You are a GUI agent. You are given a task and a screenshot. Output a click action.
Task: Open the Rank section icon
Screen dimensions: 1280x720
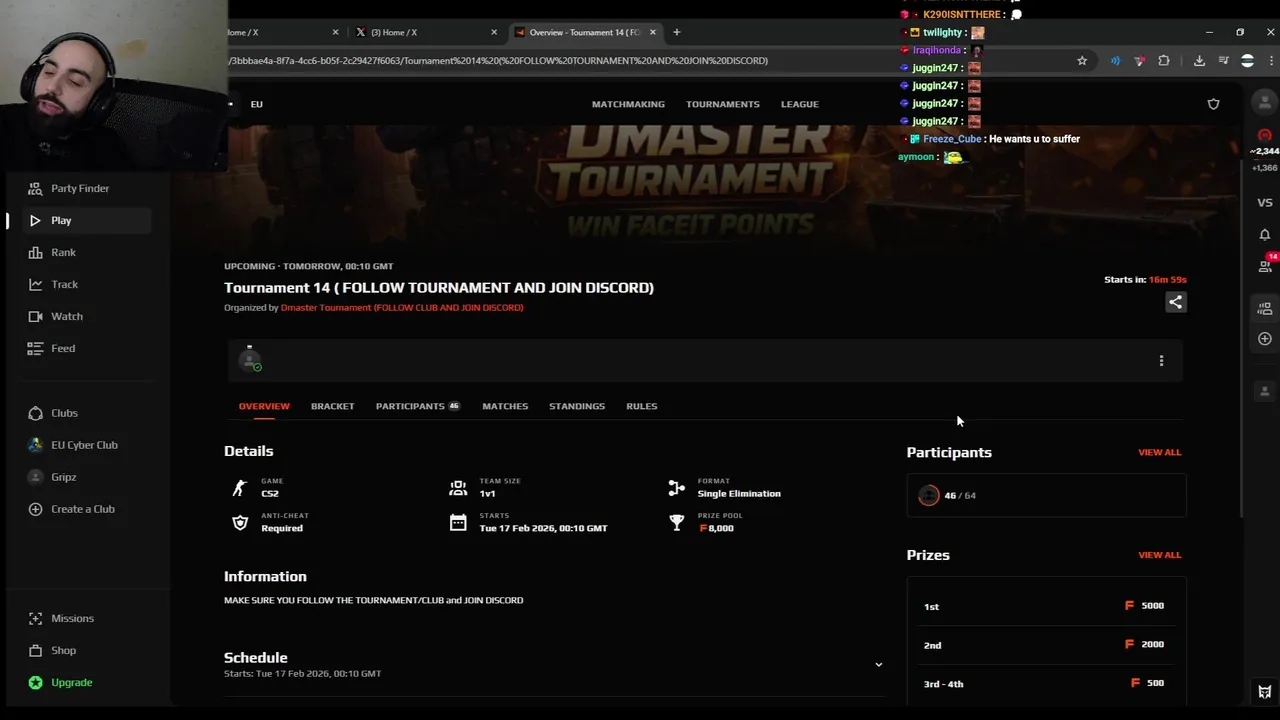pos(36,252)
